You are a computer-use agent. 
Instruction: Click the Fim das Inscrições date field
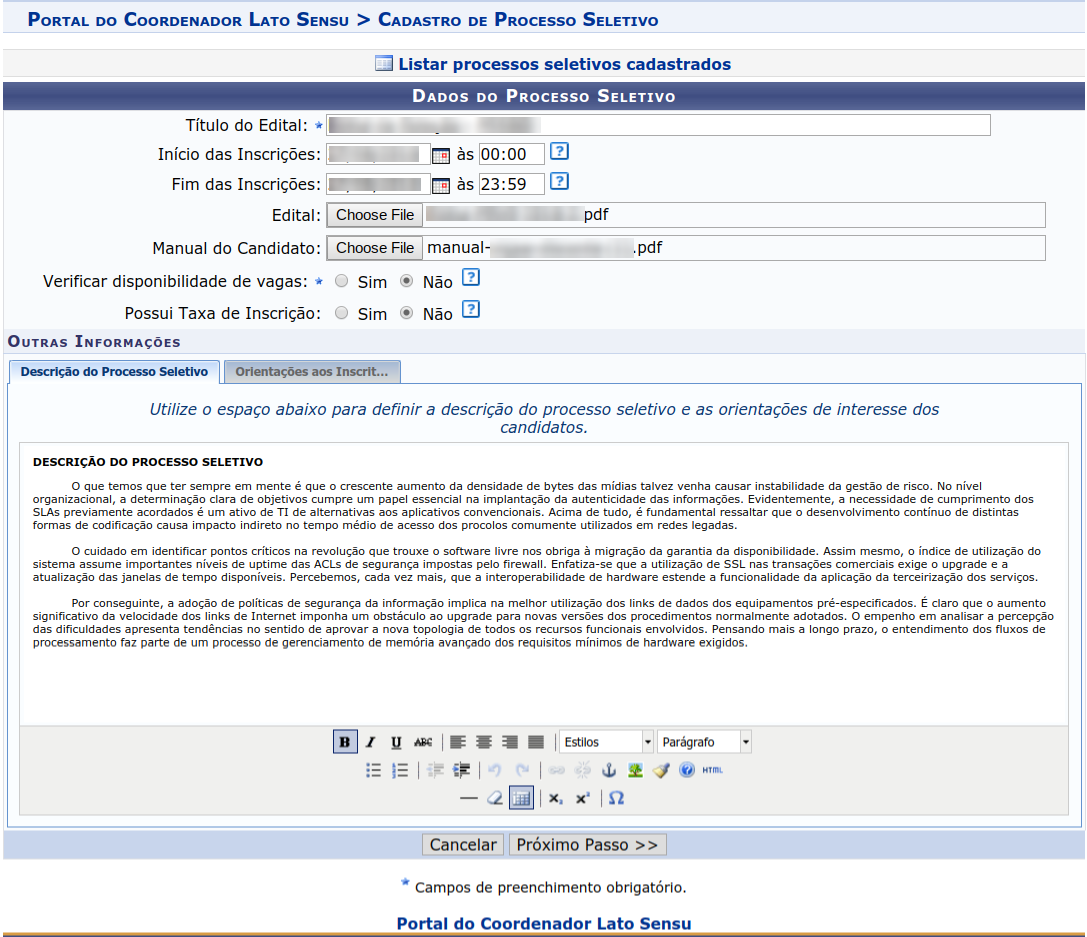click(x=378, y=184)
